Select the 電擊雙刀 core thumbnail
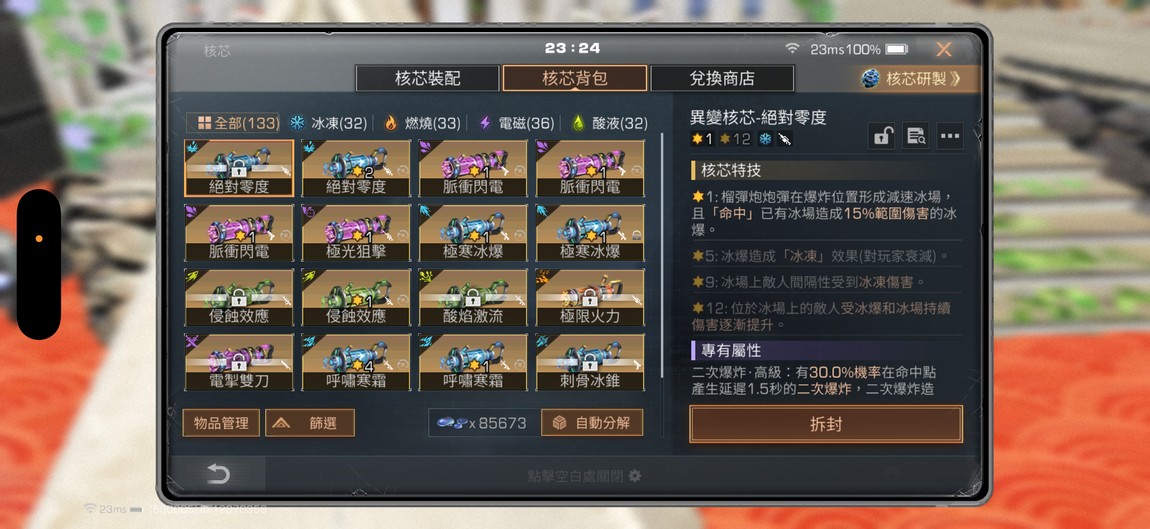 [x=239, y=362]
